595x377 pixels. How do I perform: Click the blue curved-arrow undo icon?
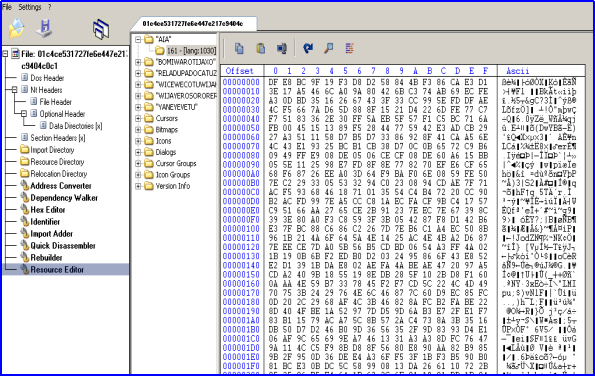coord(308,49)
